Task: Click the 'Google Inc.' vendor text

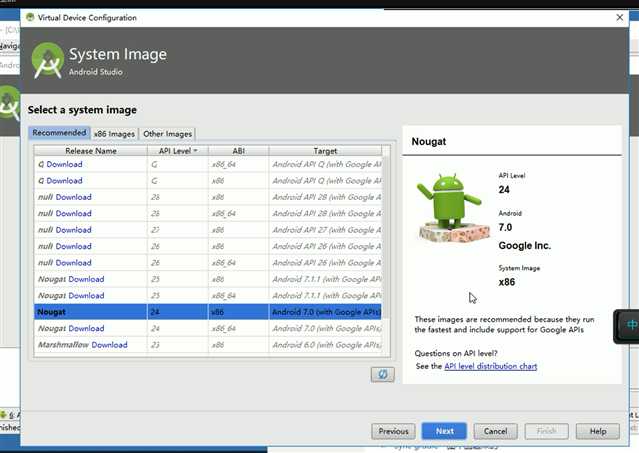Action: [524, 246]
